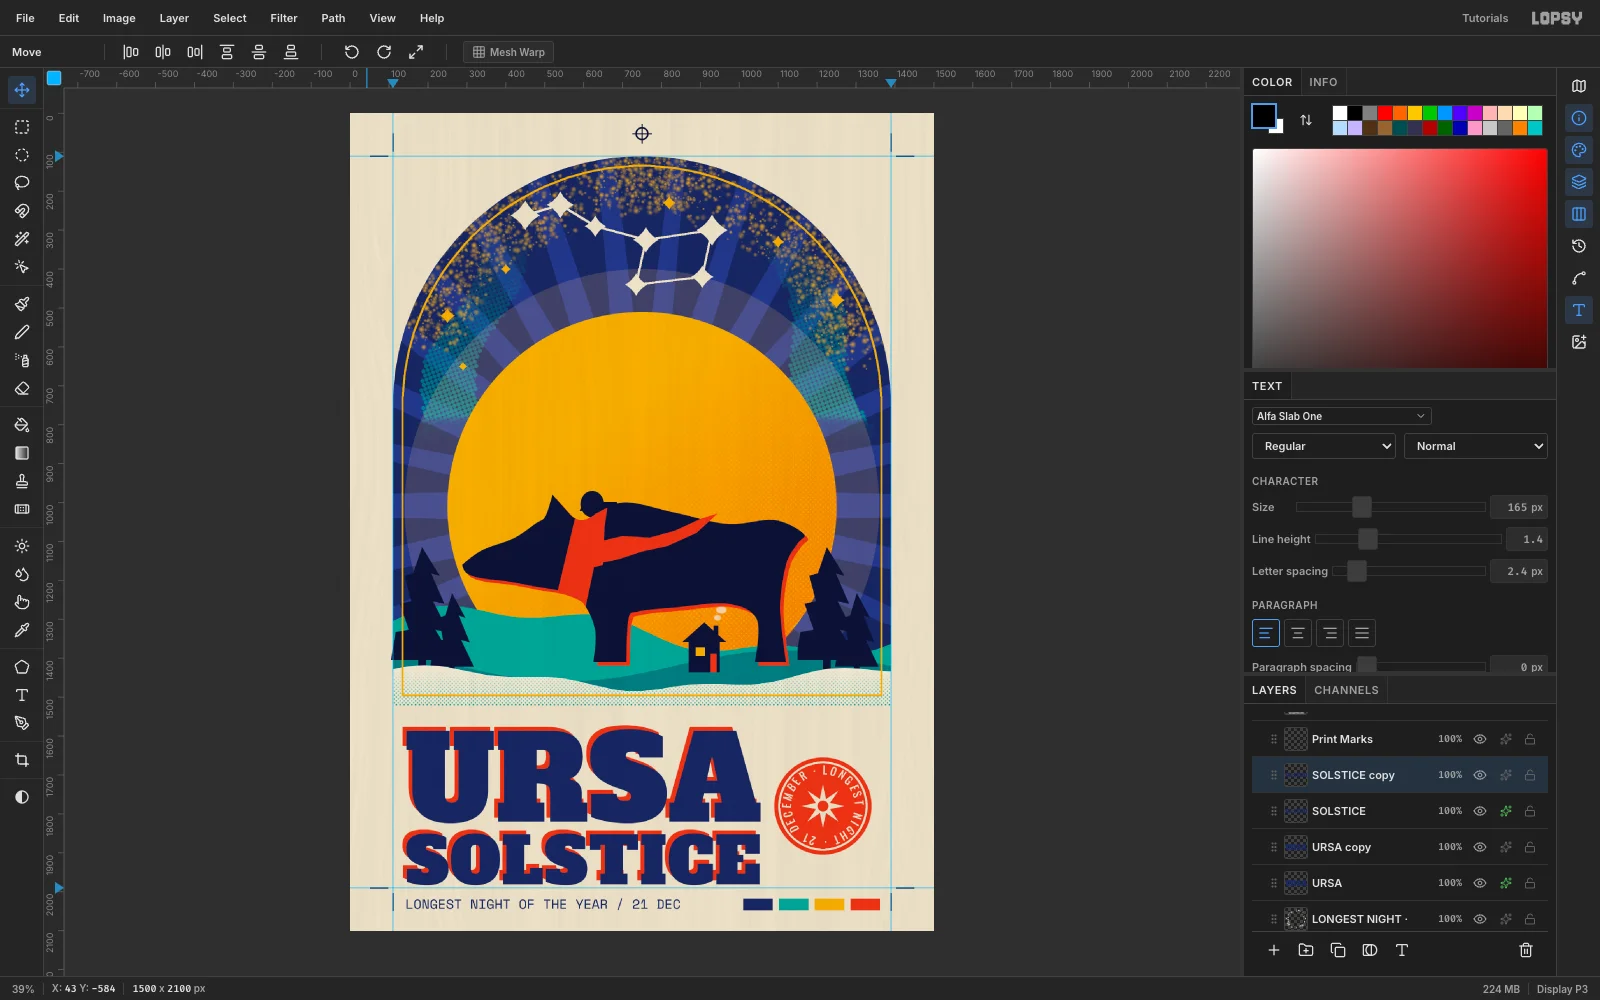The image size is (1600, 1000).
Task: Click the Redo icon in options bar
Action: click(384, 52)
